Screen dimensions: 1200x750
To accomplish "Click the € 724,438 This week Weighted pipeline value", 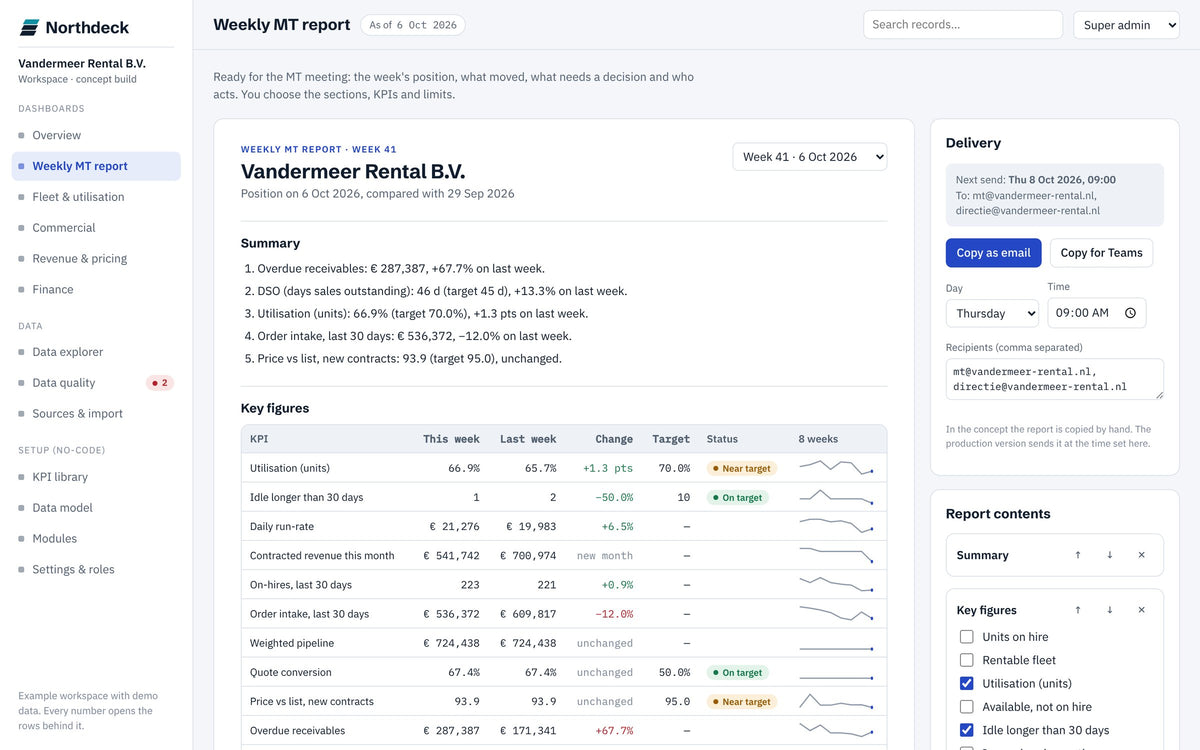I will [x=451, y=643].
